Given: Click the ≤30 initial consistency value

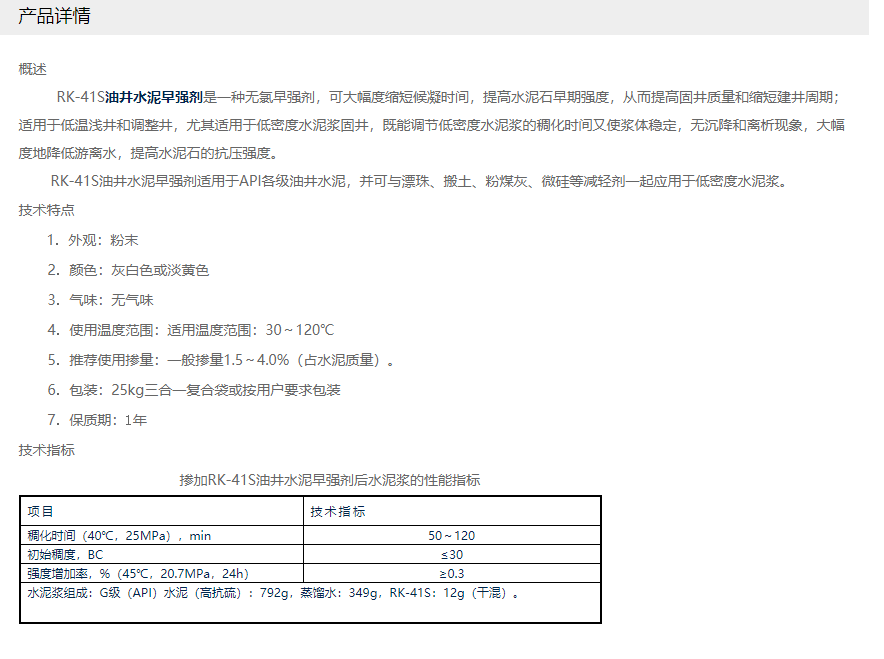Looking at the screenshot, I should tap(451, 554).
